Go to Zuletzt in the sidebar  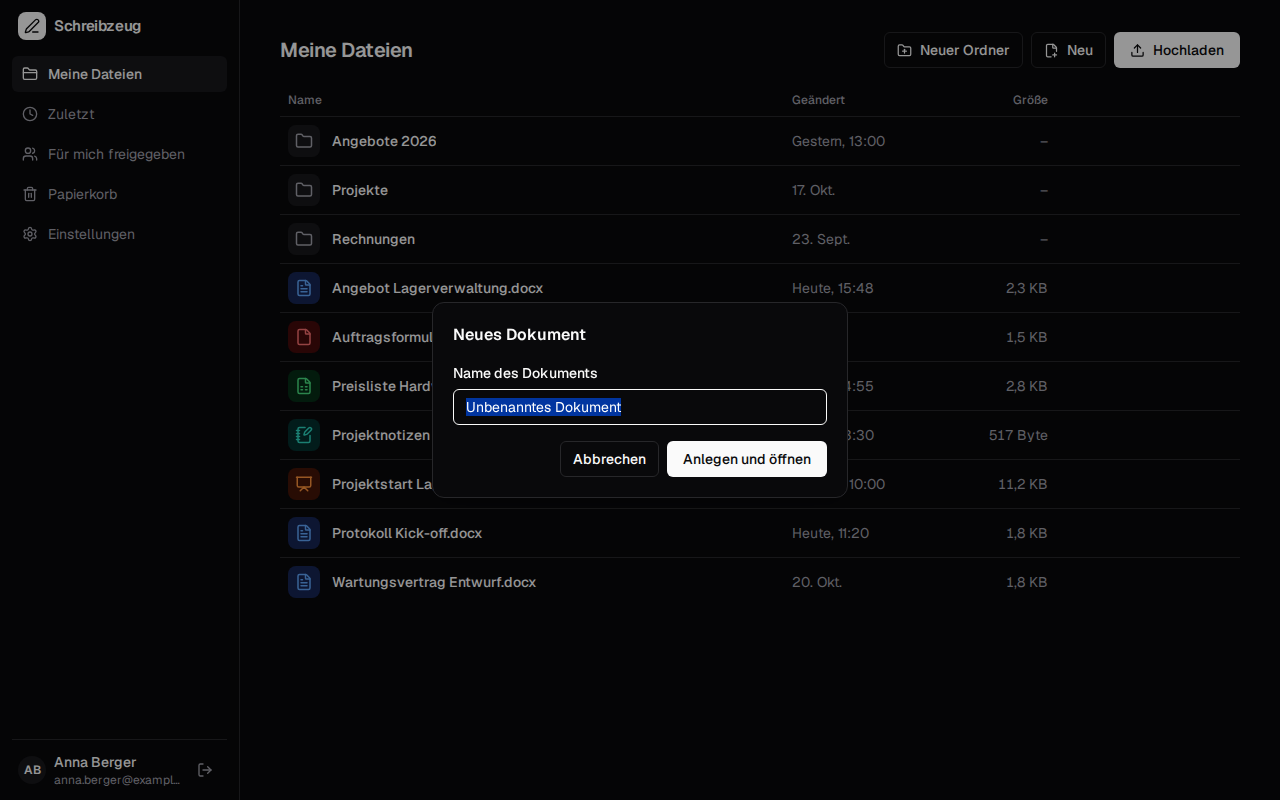119,114
